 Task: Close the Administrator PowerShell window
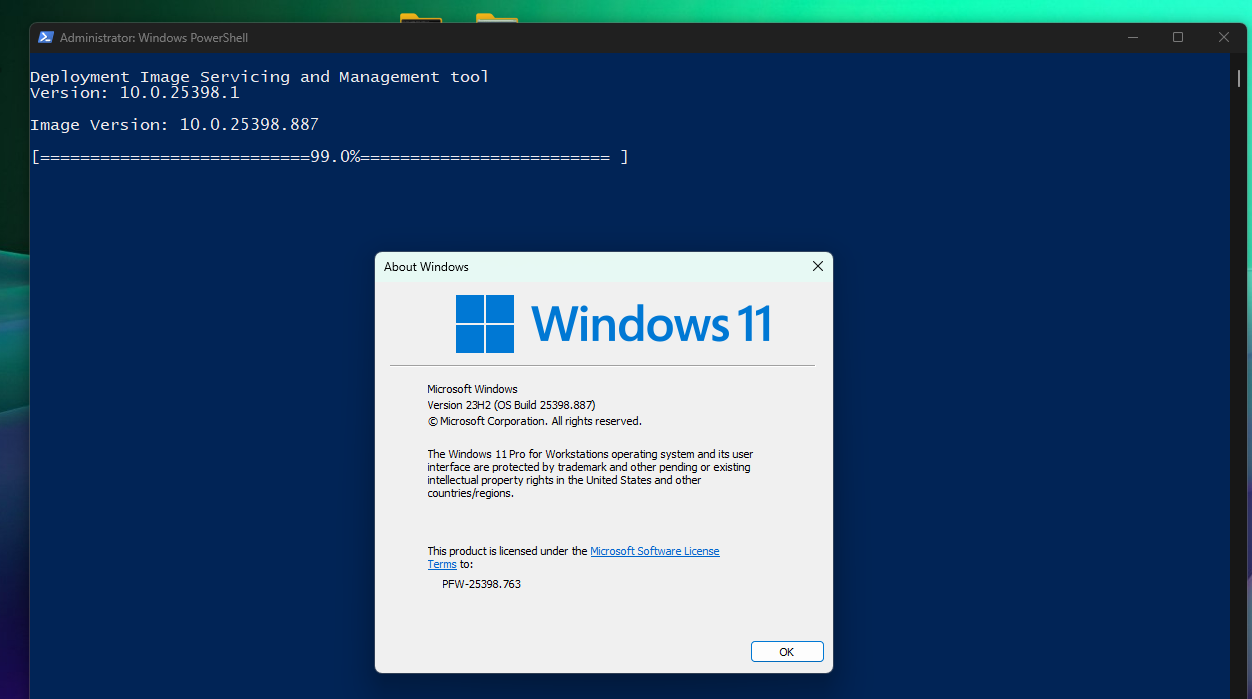pyautogui.click(x=1224, y=37)
